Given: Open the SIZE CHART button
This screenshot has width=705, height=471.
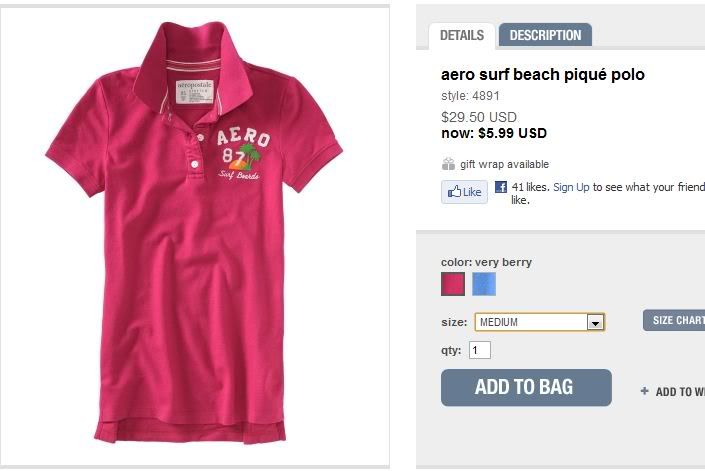Looking at the screenshot, I should tap(677, 320).
